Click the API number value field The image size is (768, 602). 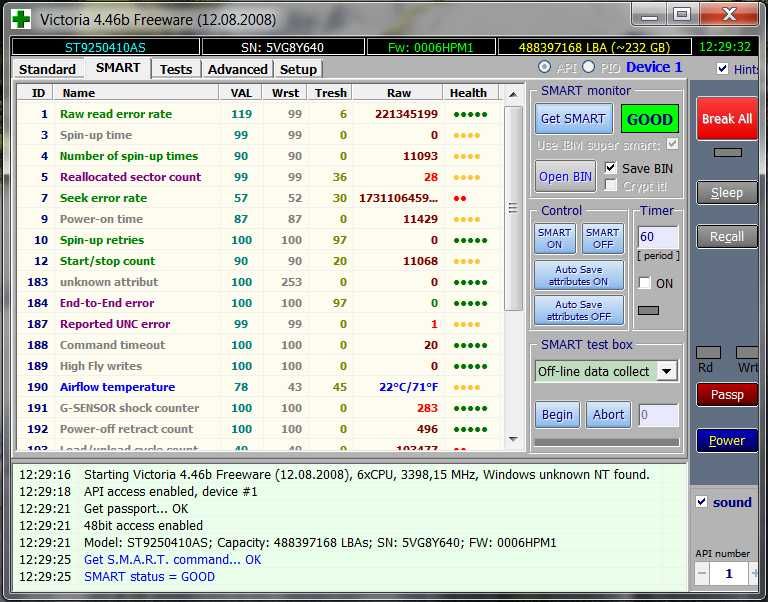click(728, 573)
